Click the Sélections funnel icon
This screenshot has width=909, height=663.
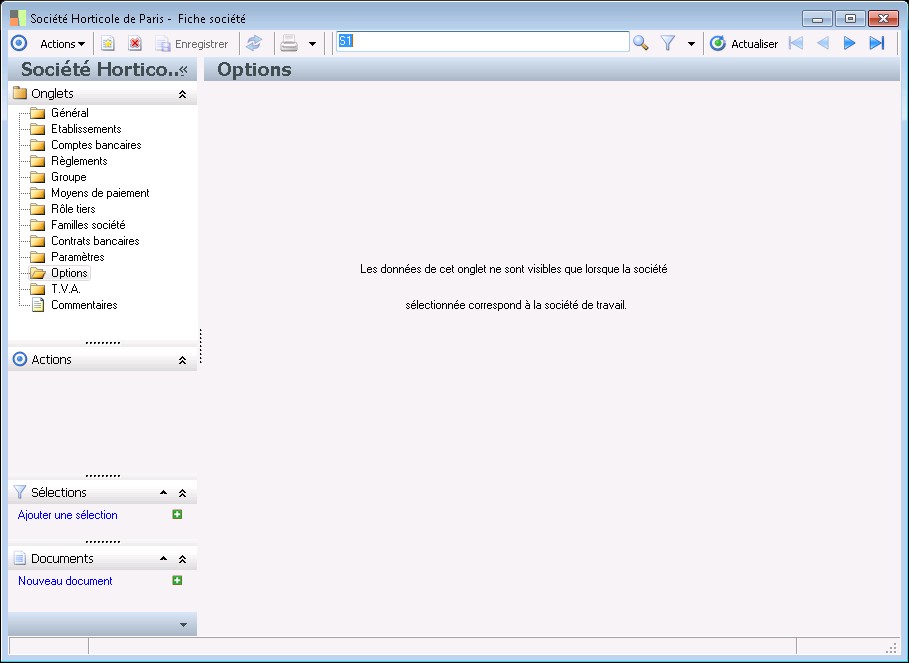click(x=20, y=492)
